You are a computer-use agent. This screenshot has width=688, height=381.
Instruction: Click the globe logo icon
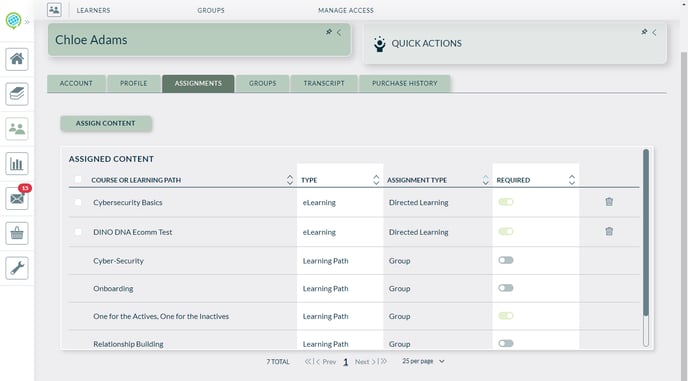[x=13, y=20]
